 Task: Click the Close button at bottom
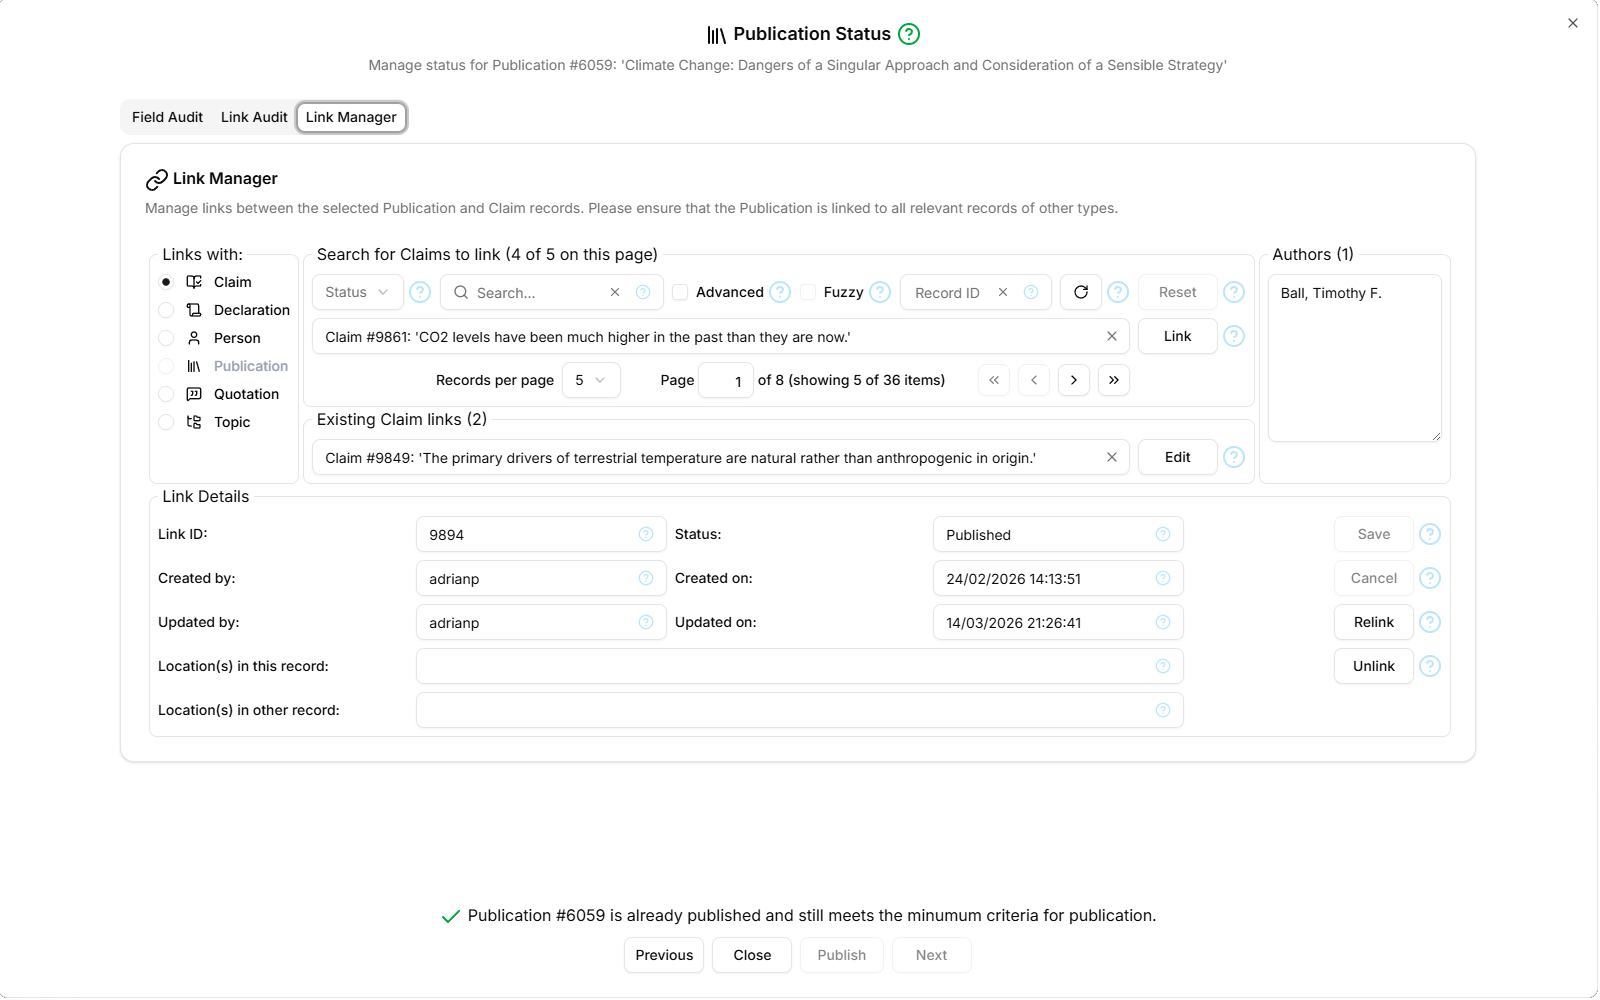[x=752, y=955]
